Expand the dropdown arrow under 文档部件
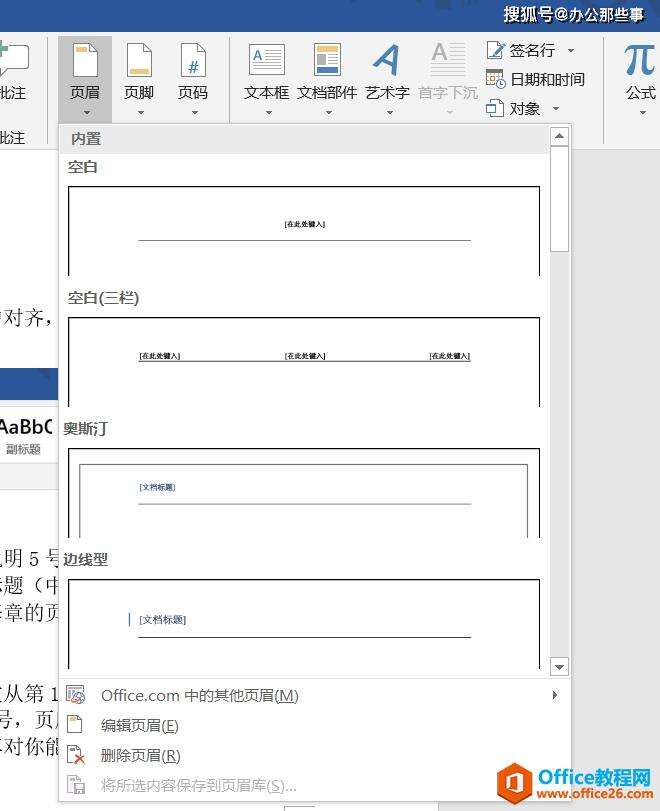Image resolution: width=660 pixels, height=811 pixels. [328, 112]
